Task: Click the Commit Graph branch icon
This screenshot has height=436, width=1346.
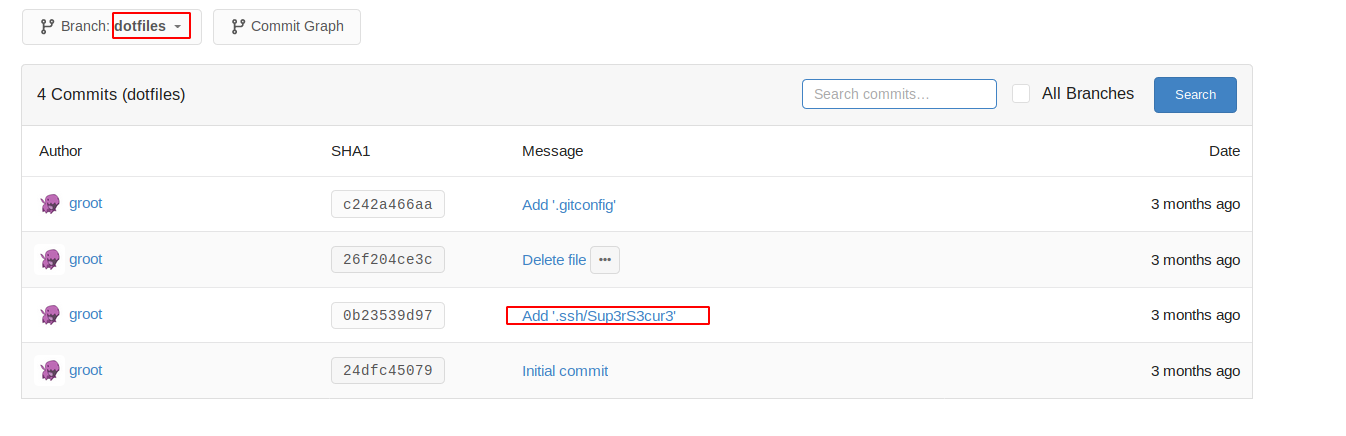Action: 238,27
